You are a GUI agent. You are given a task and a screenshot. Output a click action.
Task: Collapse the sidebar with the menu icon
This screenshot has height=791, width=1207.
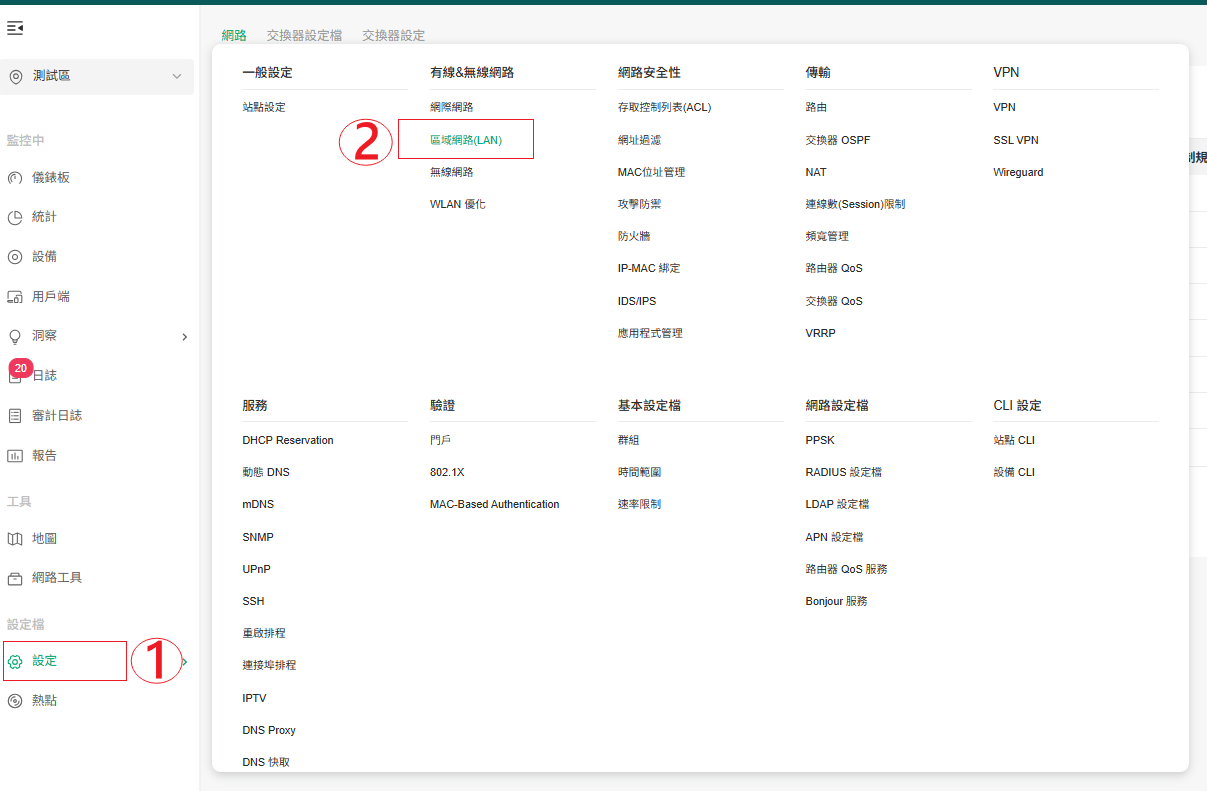[15, 28]
